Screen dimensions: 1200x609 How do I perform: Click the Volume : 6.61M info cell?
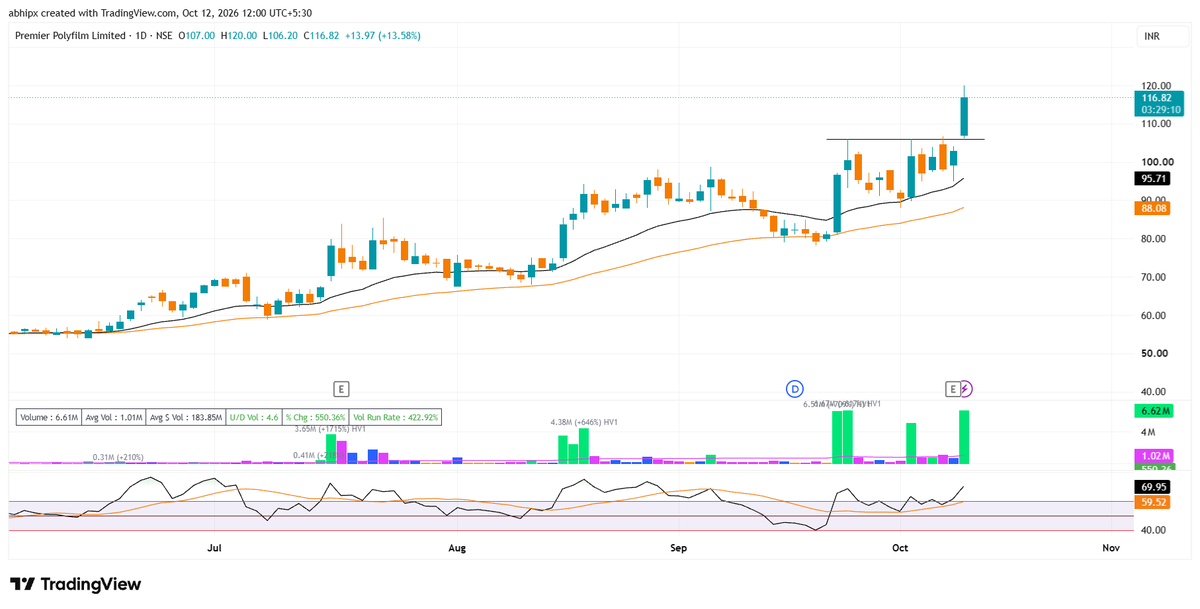pos(50,418)
